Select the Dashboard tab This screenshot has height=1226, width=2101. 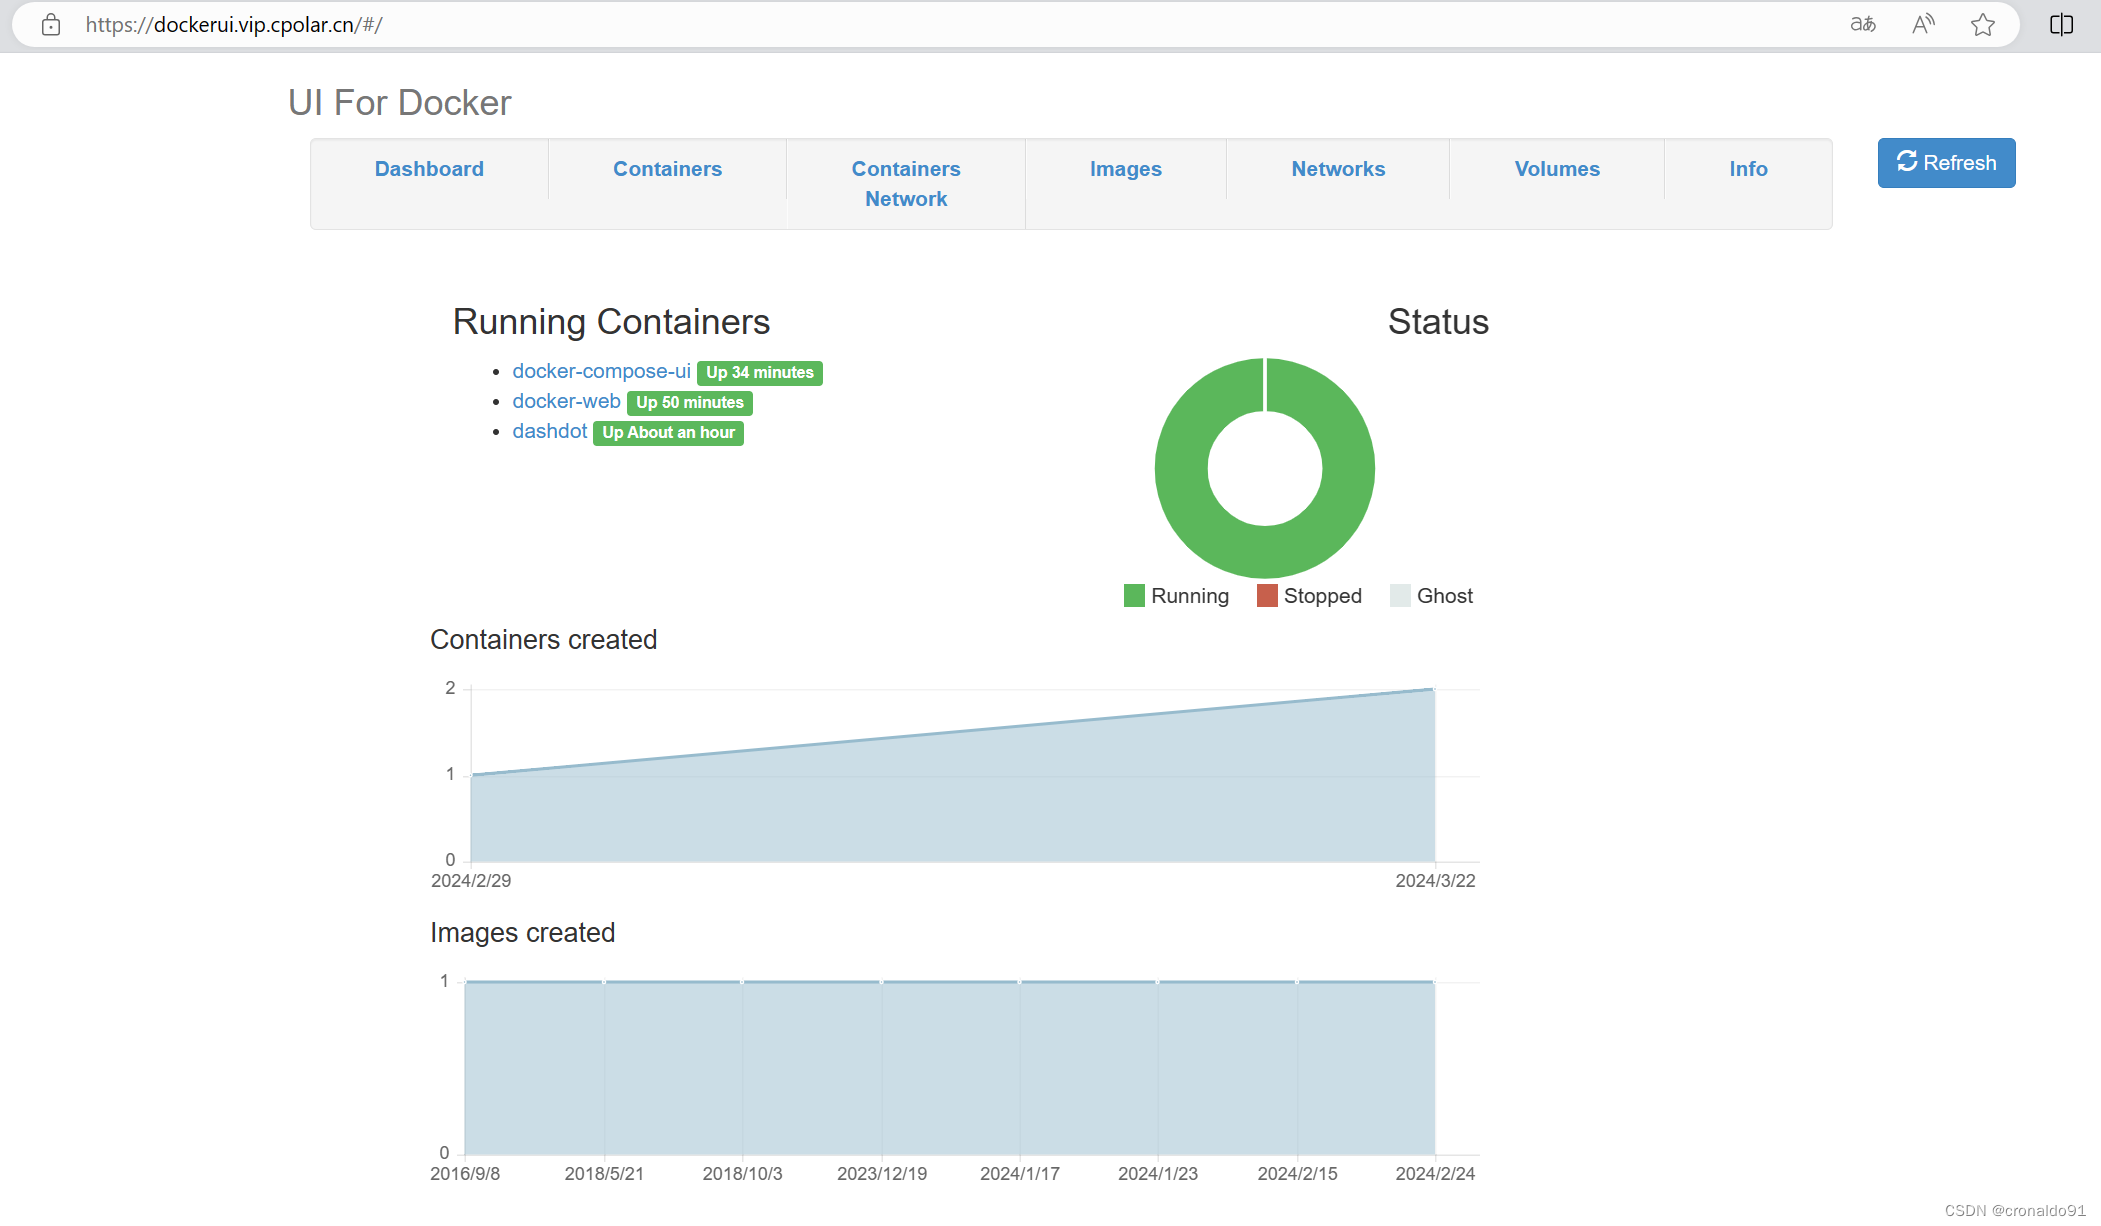429,168
